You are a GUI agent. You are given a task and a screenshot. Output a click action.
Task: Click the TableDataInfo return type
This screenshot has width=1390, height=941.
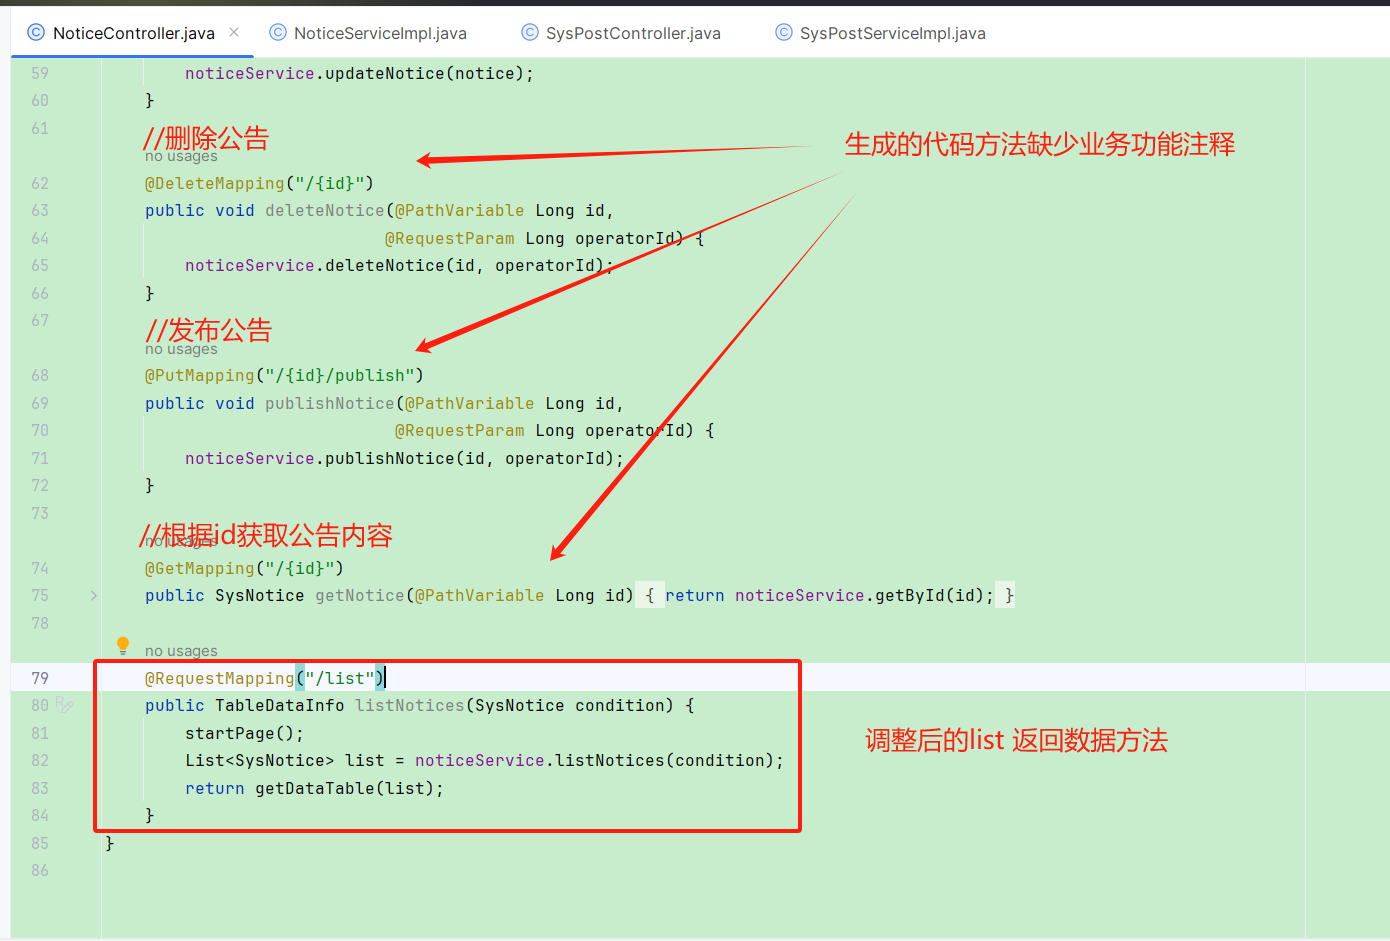280,705
